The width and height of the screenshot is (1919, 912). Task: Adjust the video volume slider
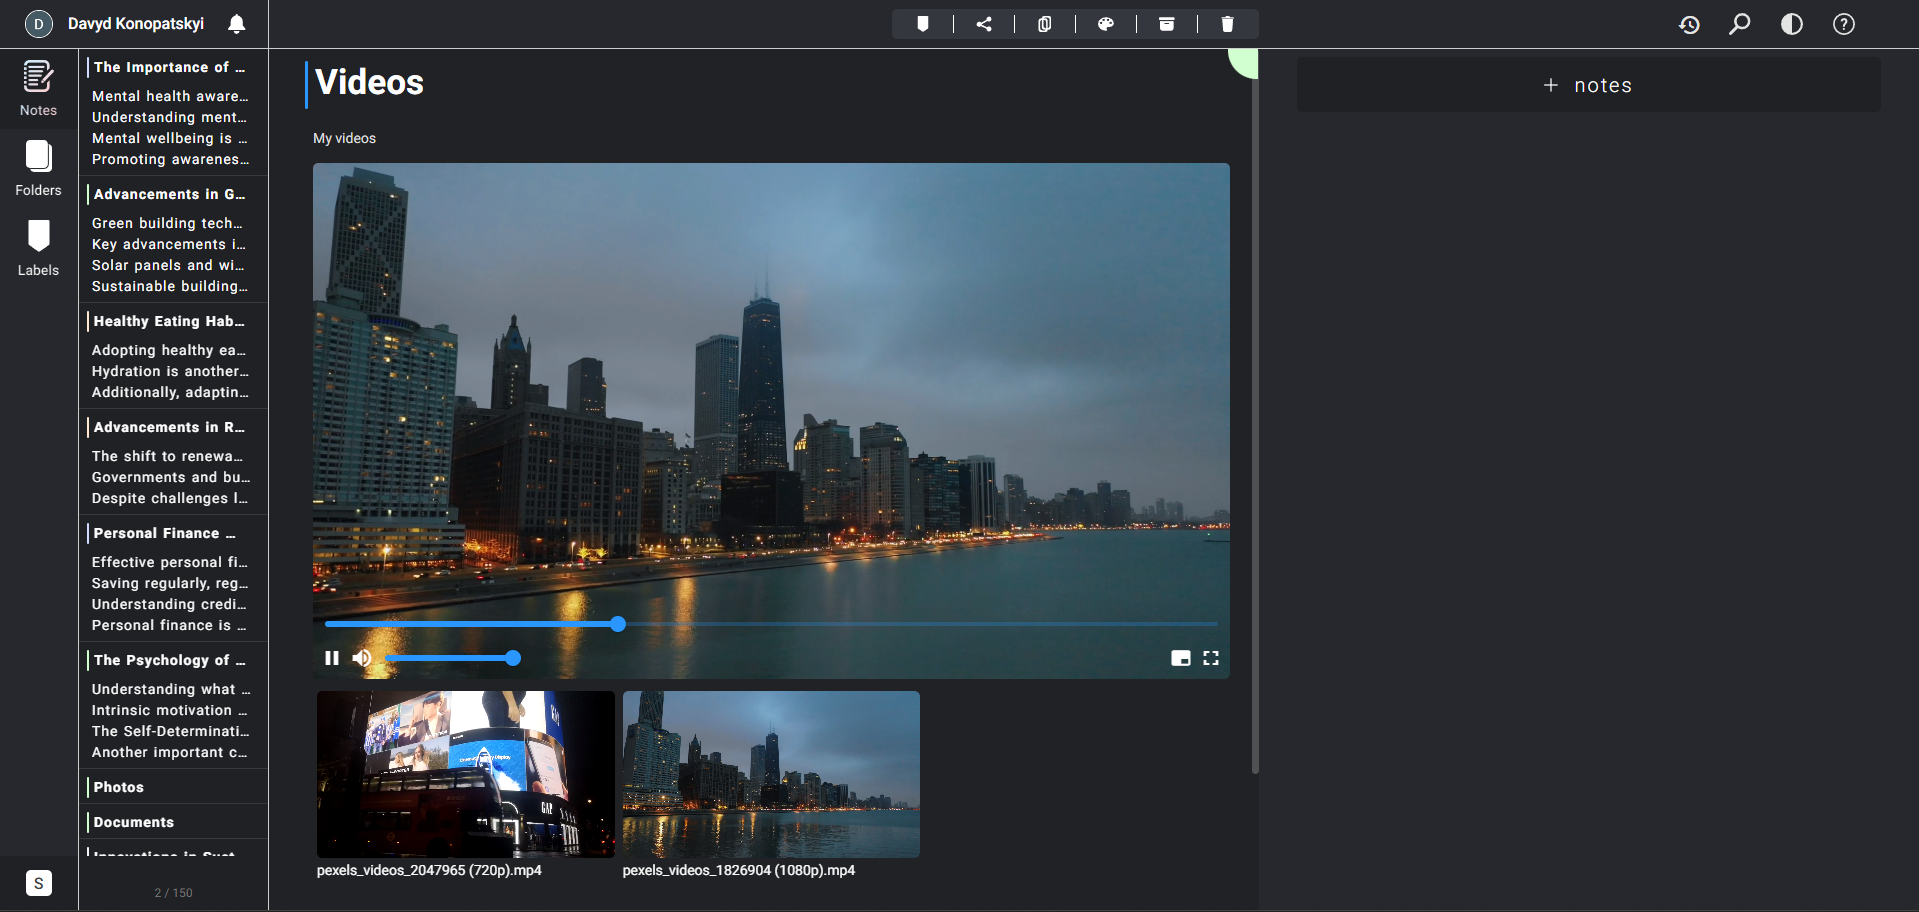click(452, 658)
